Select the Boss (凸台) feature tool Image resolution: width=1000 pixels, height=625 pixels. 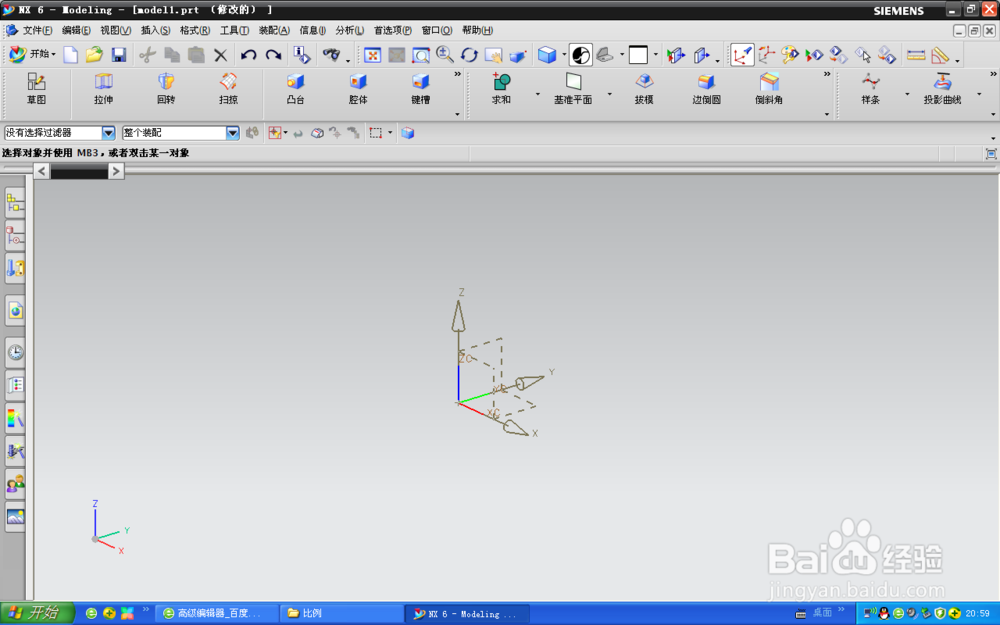click(x=295, y=89)
